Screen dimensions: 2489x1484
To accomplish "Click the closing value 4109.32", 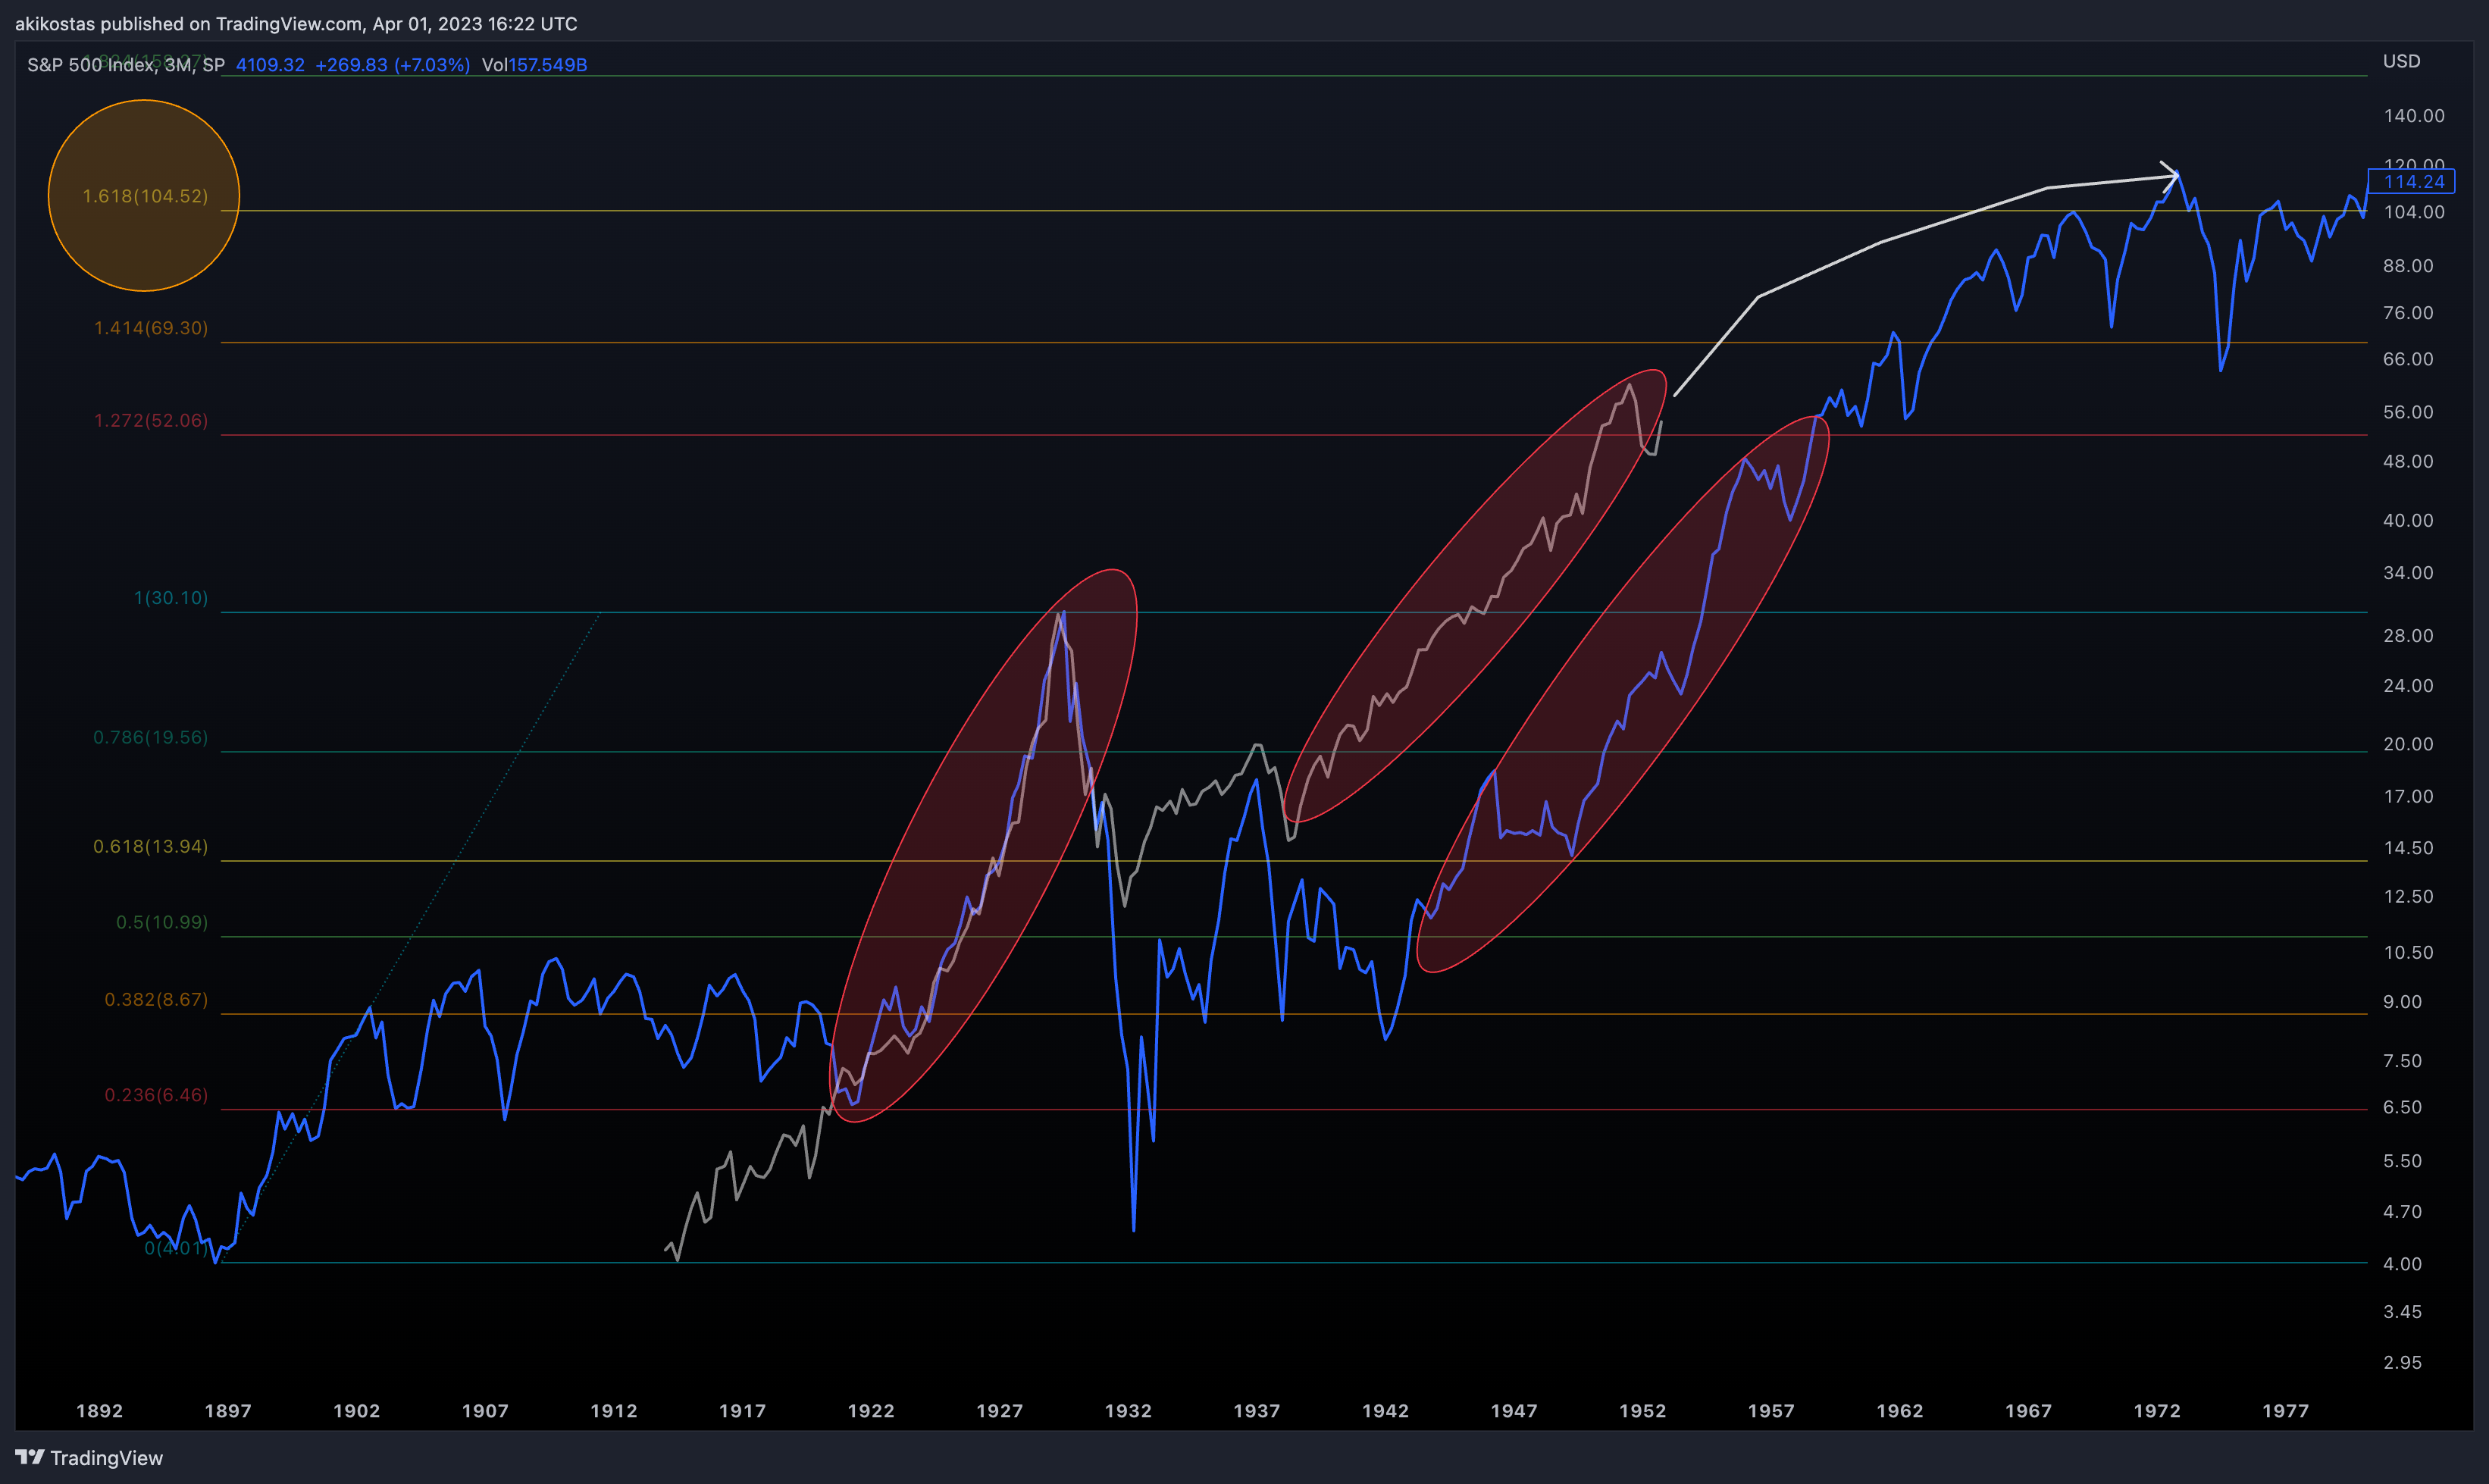I will (270, 65).
